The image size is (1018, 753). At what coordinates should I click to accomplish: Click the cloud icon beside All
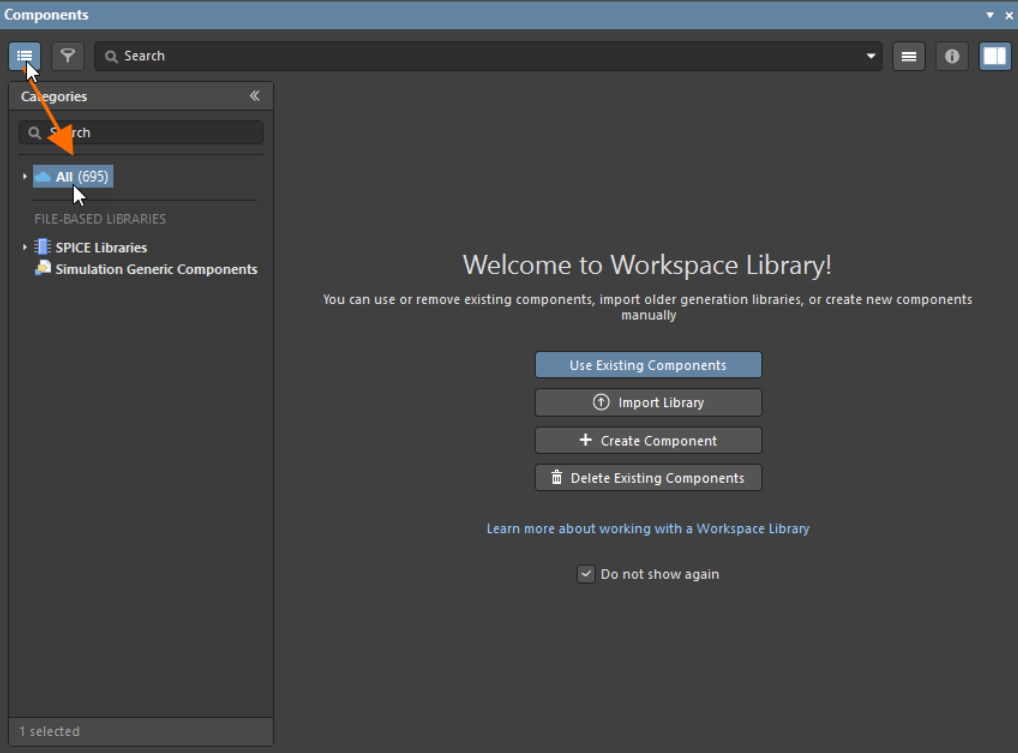43,177
